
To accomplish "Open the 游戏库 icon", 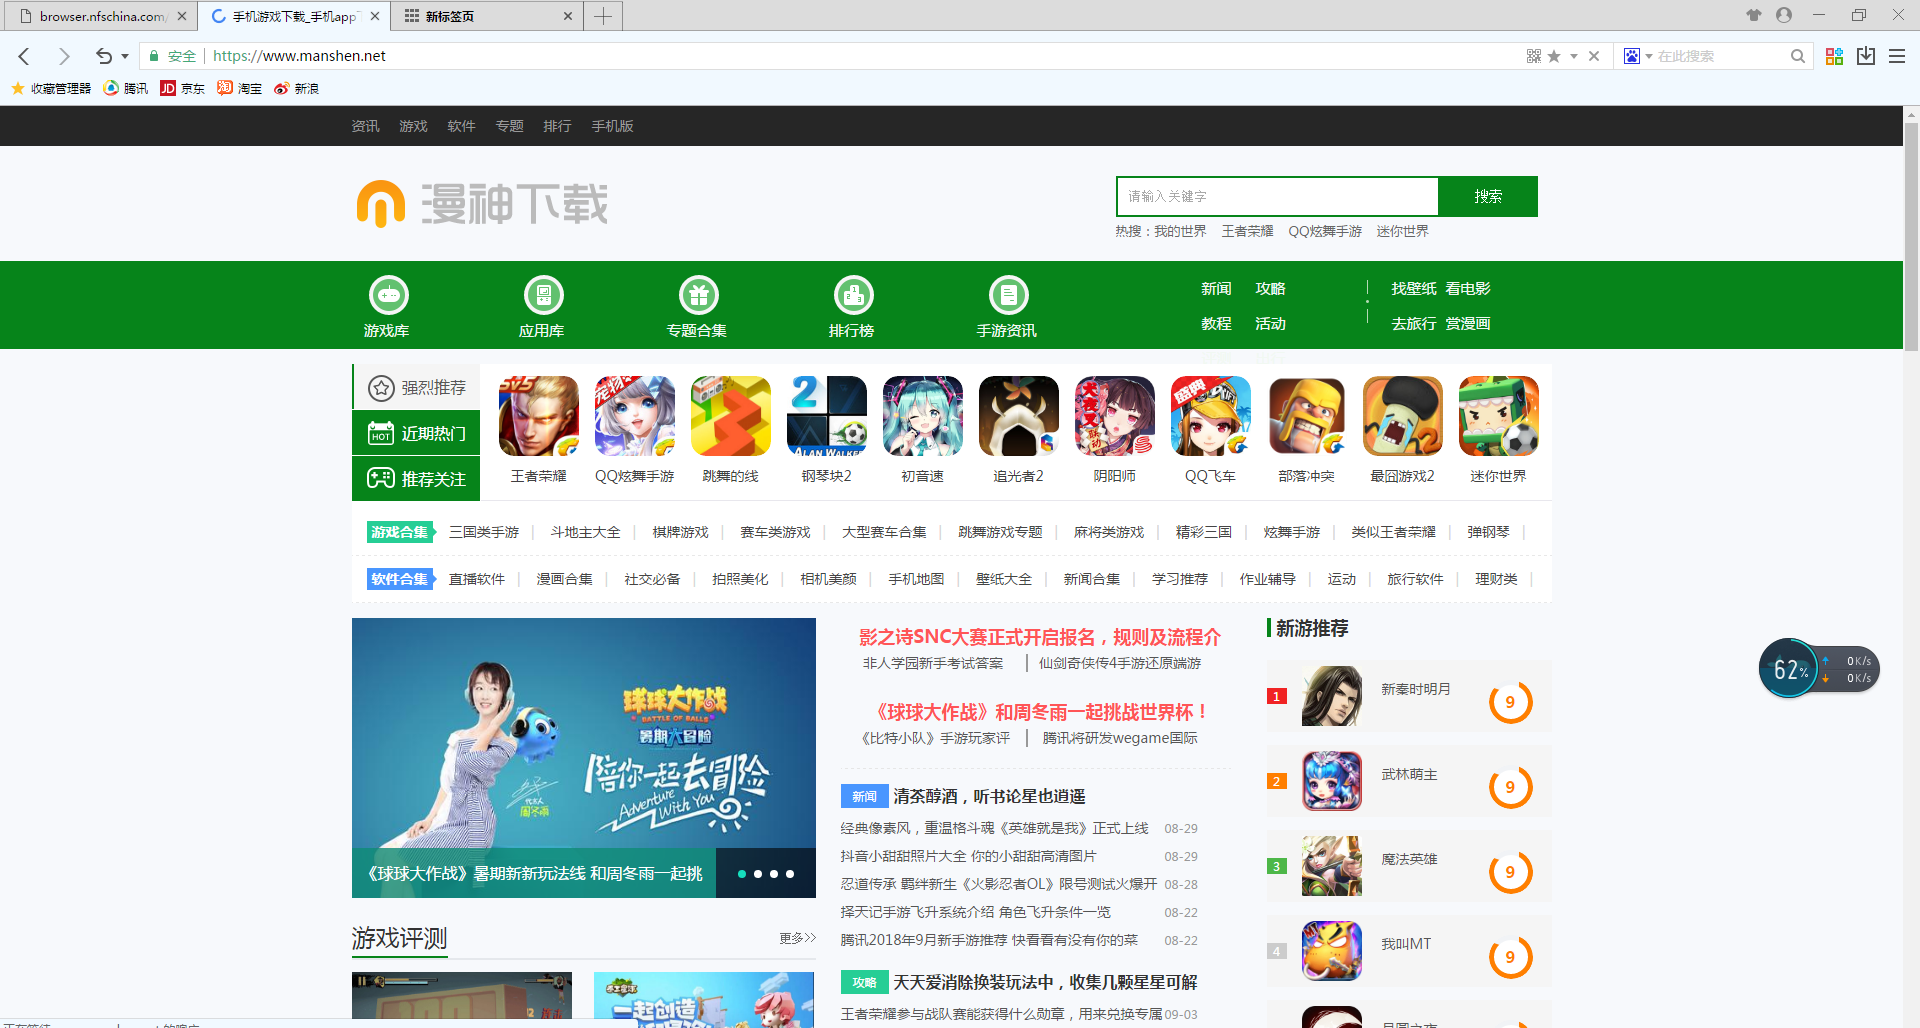I will tap(388, 296).
